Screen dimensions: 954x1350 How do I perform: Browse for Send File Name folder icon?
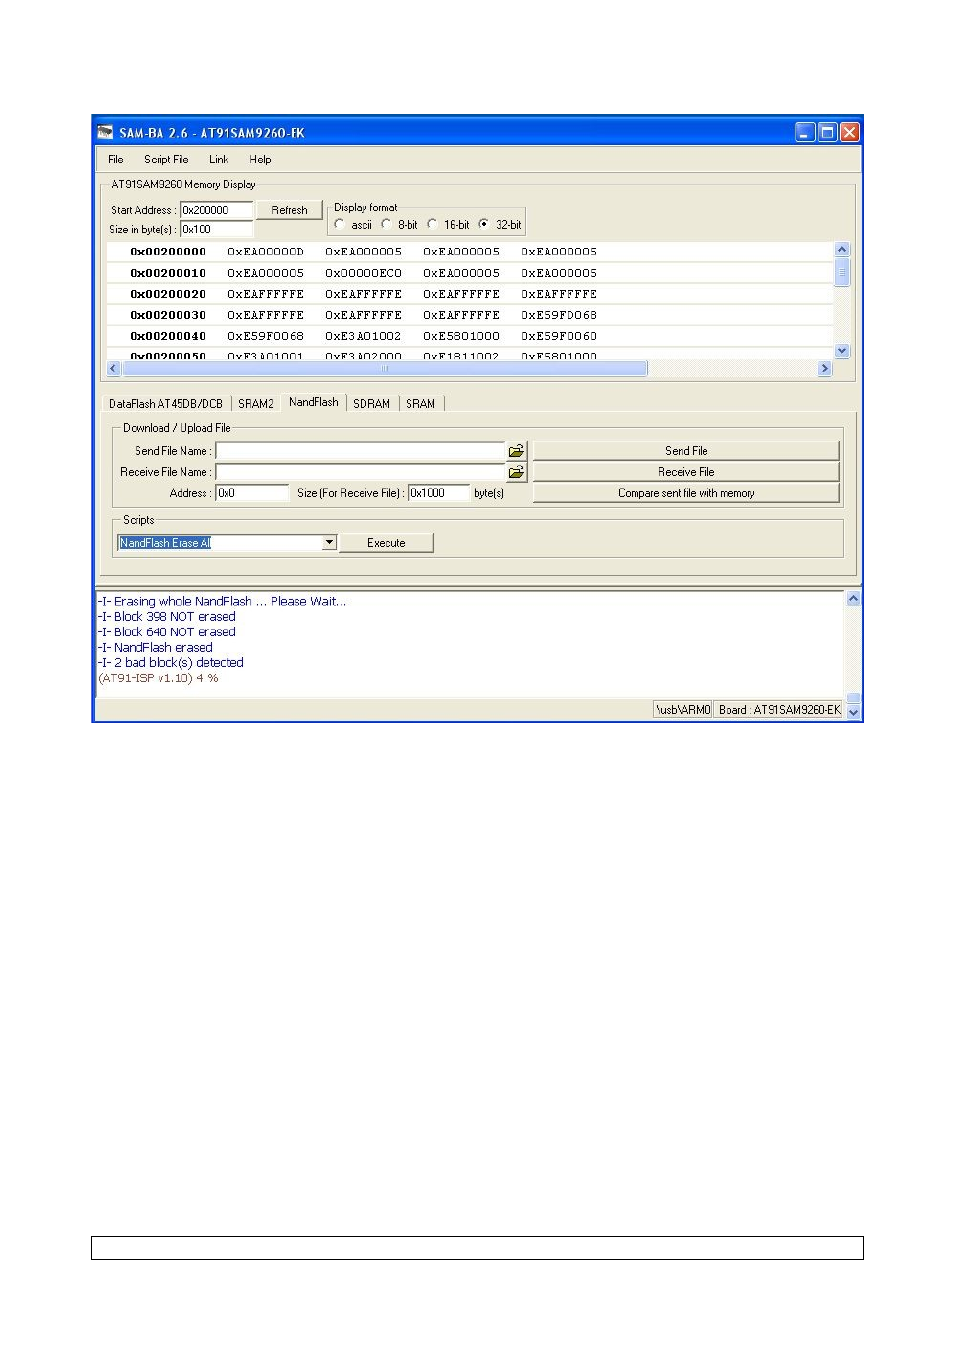[x=516, y=451]
